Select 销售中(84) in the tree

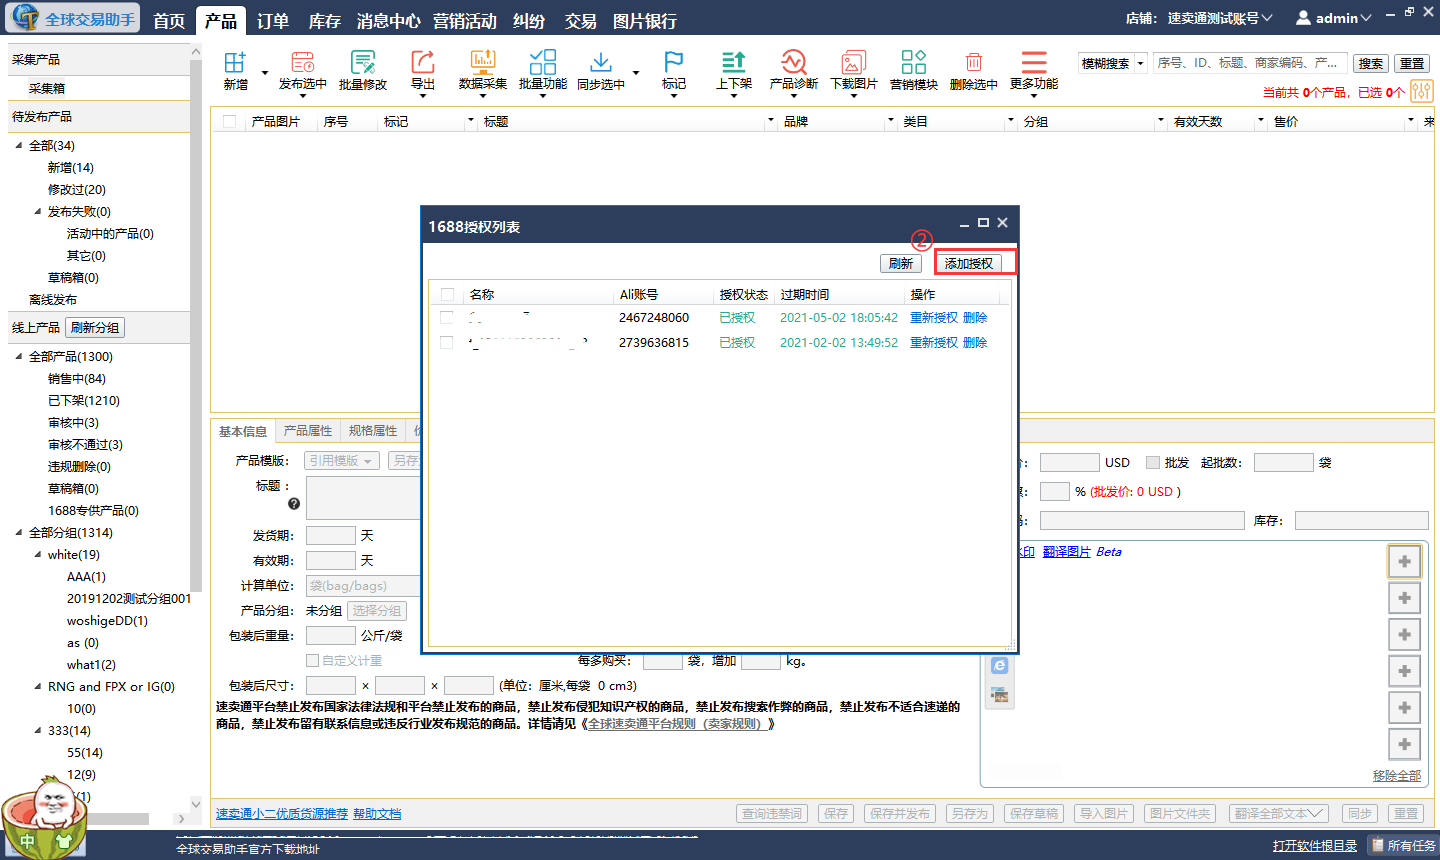coord(77,378)
